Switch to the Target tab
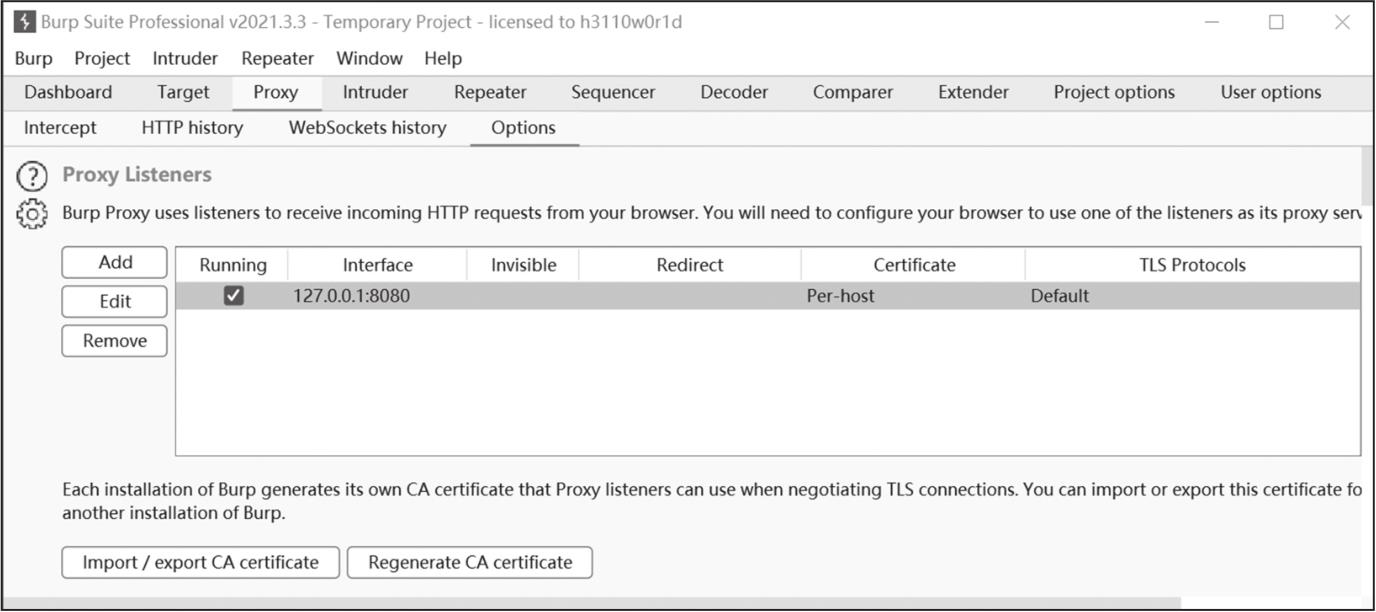Viewport: 1376px width, 612px height. 183,92
